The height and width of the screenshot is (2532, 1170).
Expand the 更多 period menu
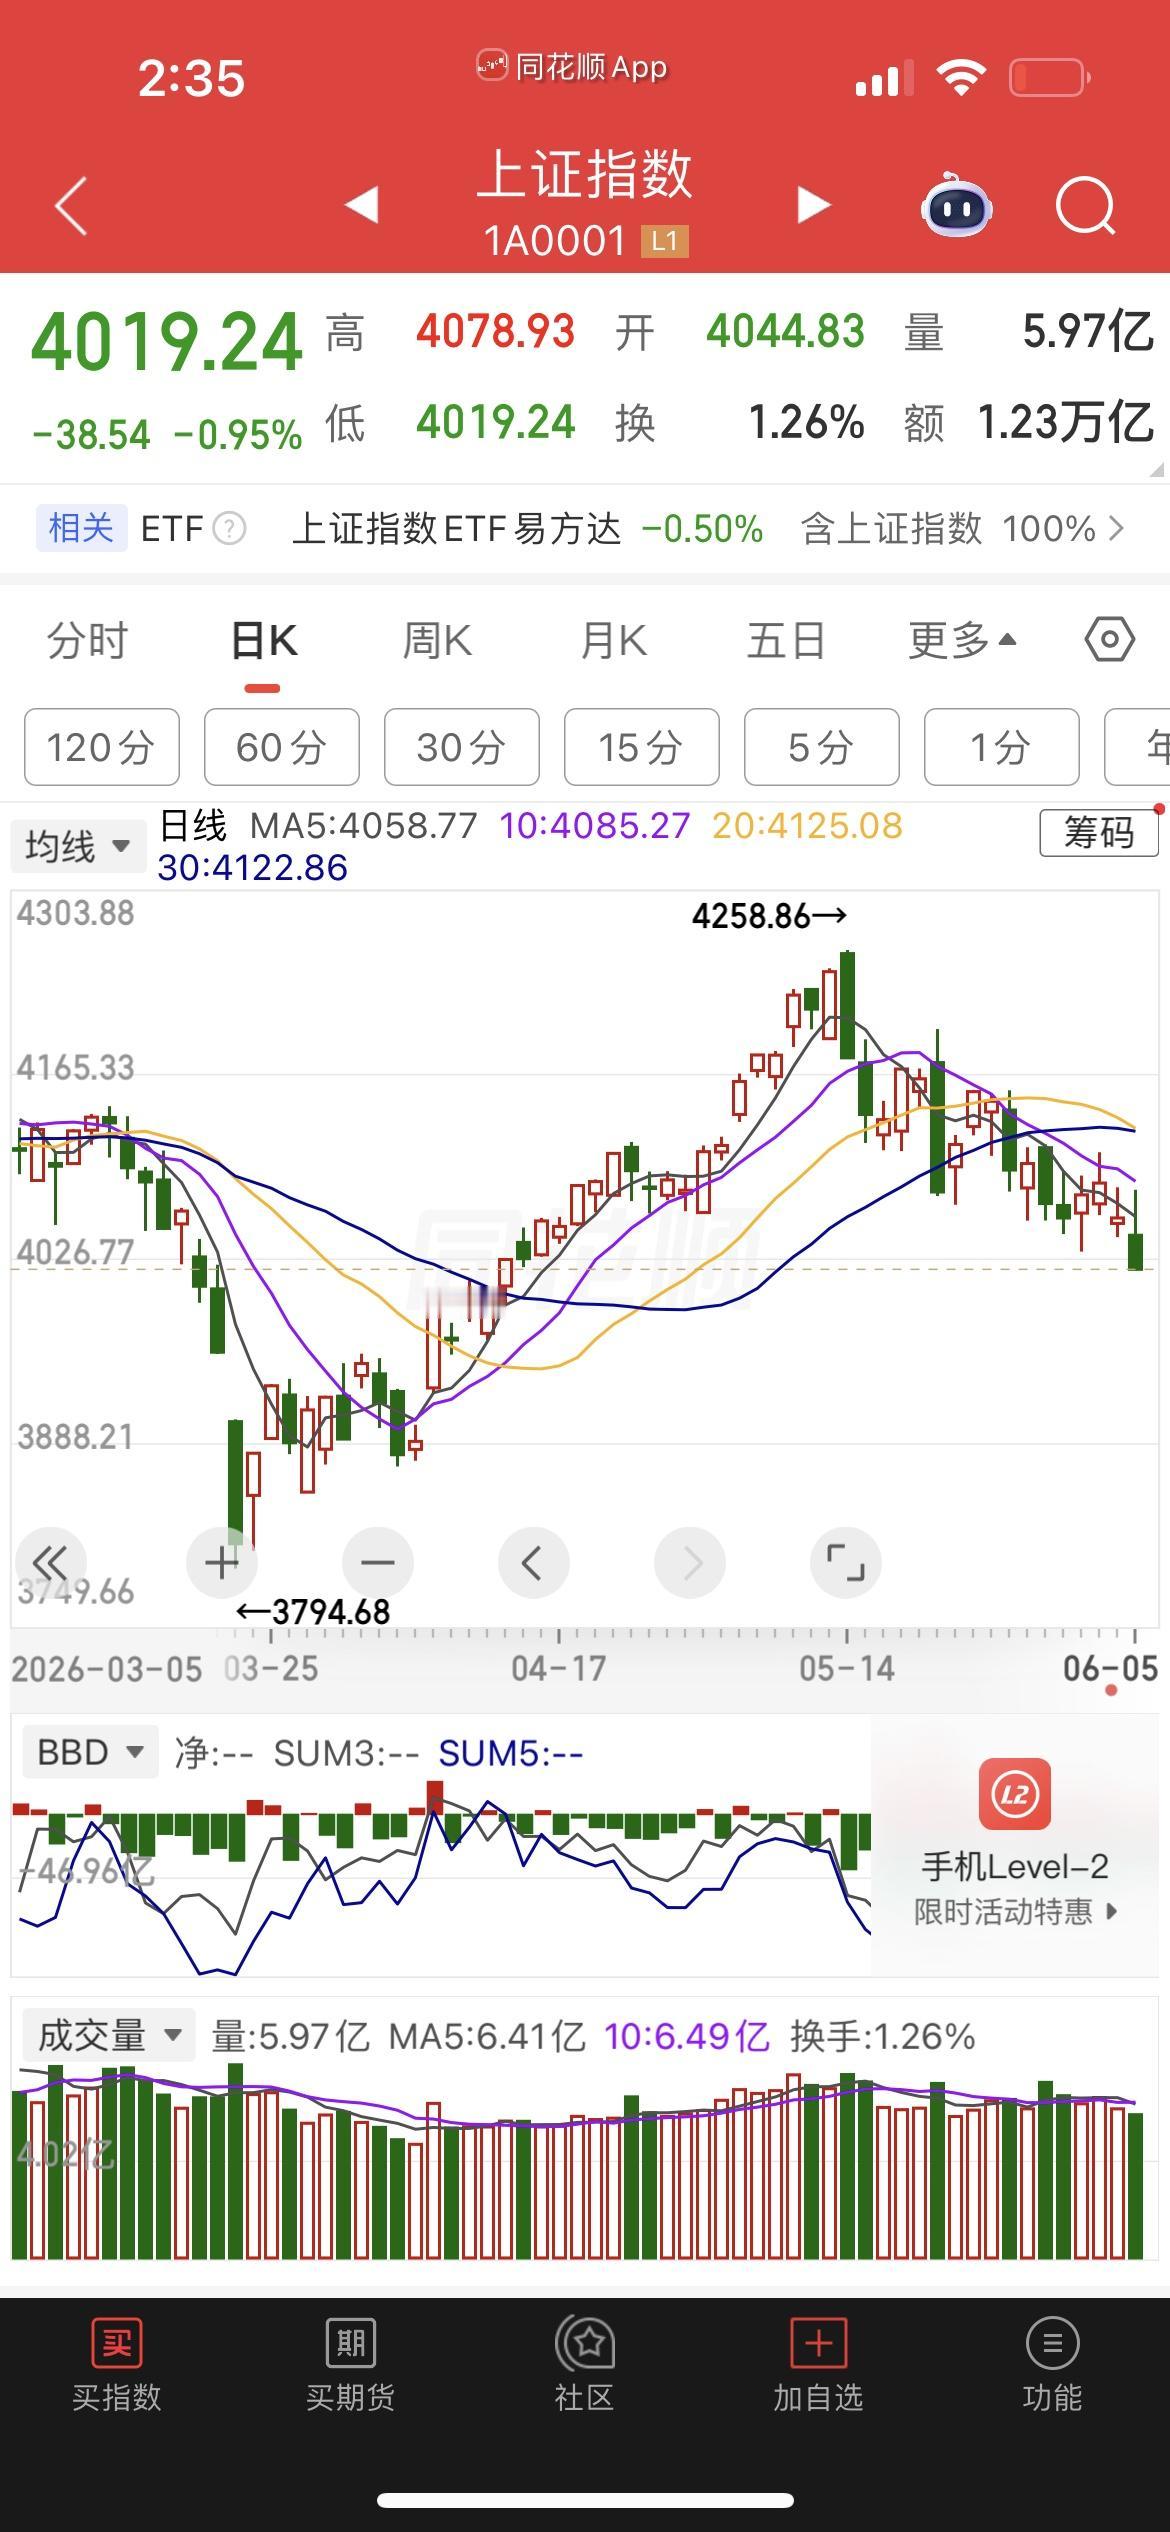click(962, 640)
